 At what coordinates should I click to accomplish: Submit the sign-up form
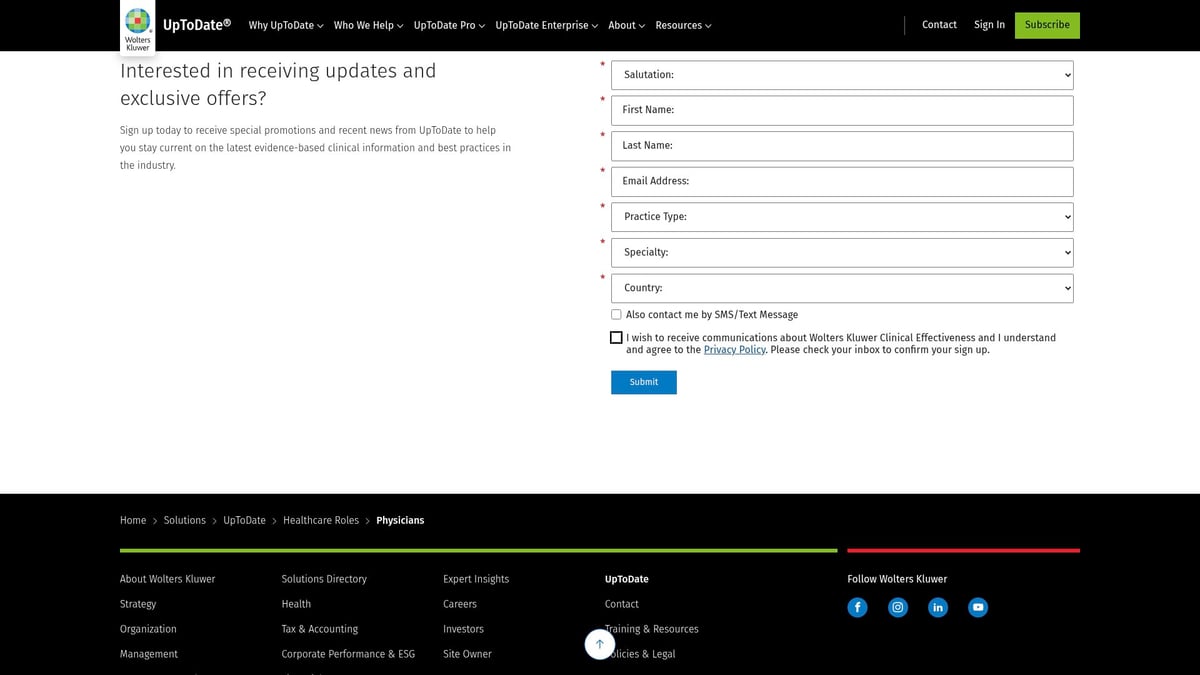(643, 382)
